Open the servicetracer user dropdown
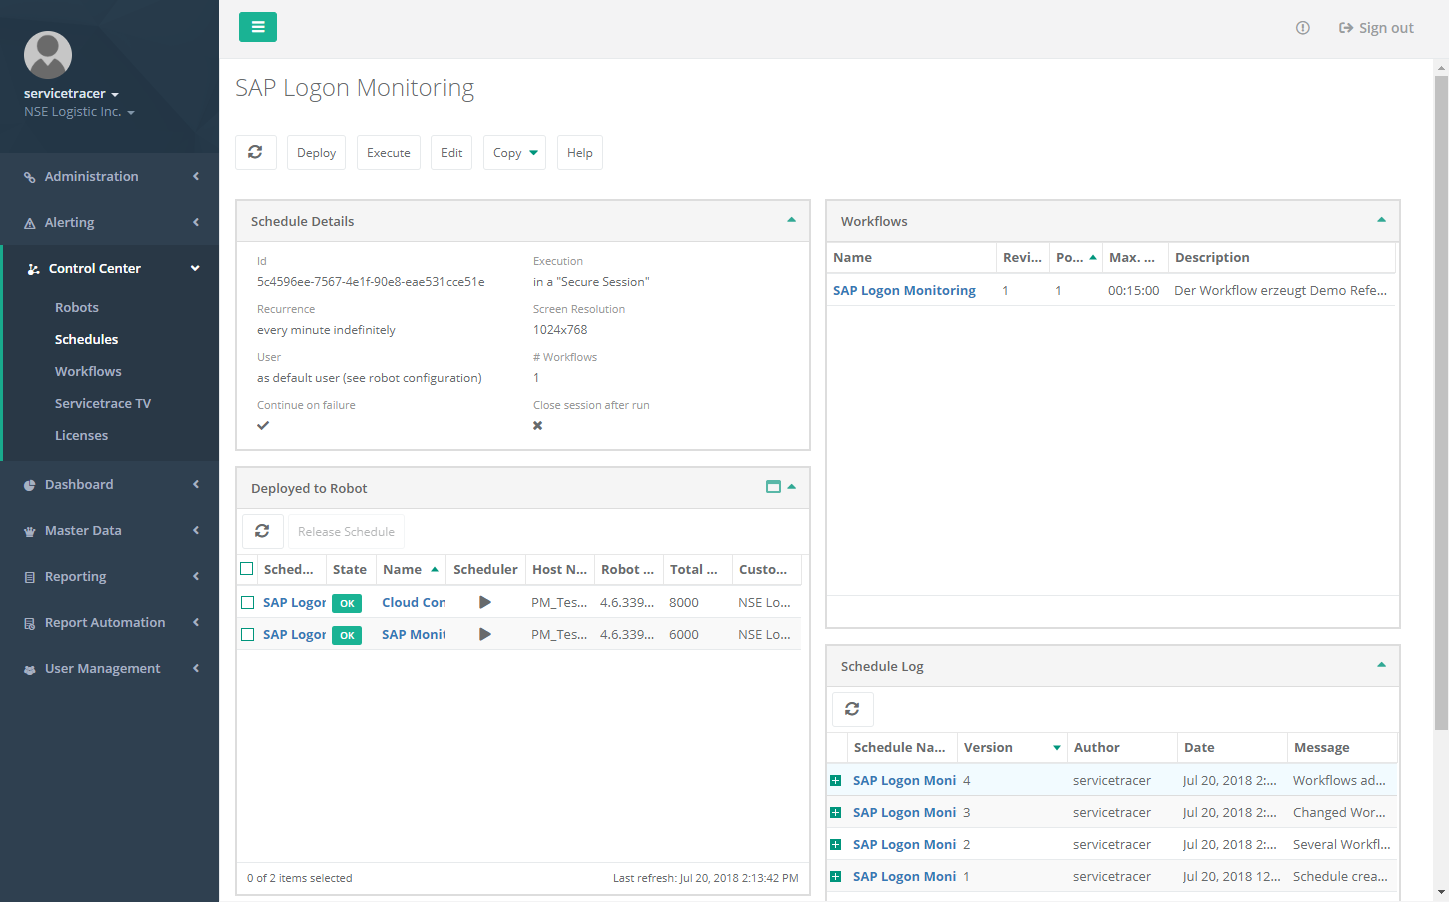Image resolution: width=1449 pixels, height=902 pixels. 71,93
